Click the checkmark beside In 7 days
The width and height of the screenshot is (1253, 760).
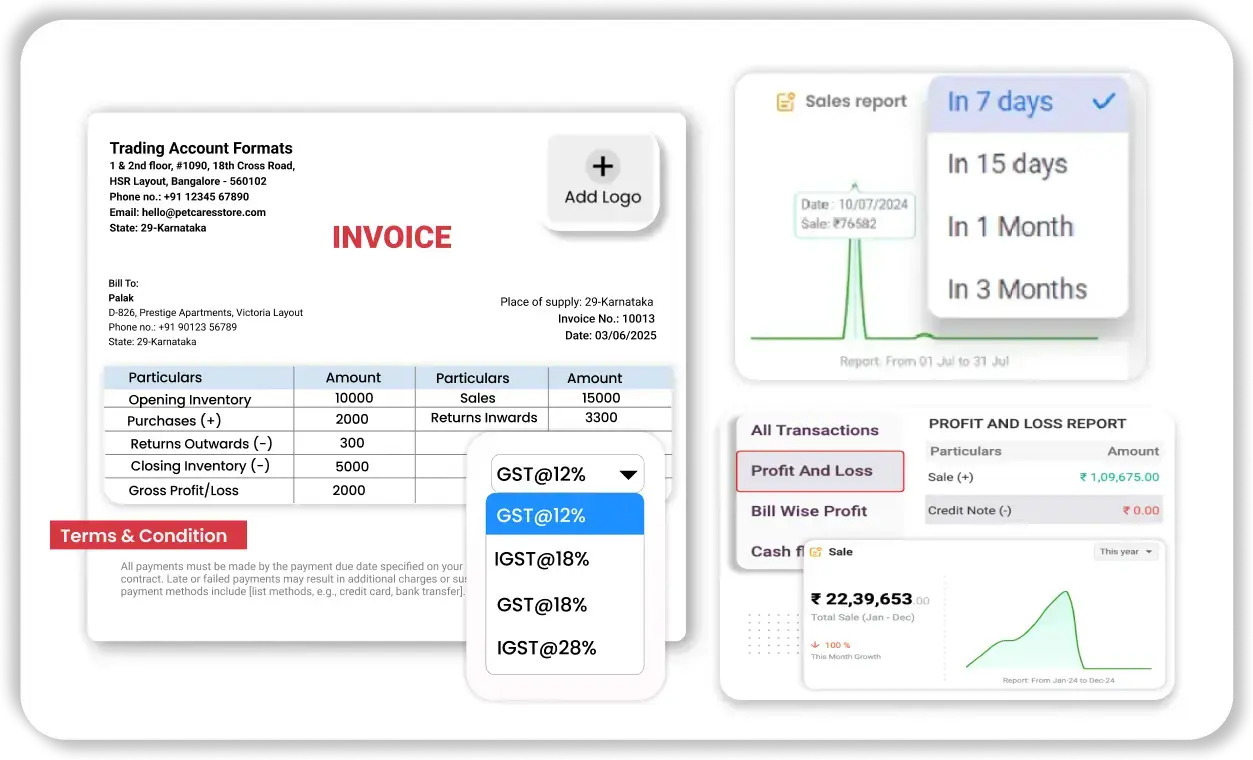tap(1104, 101)
